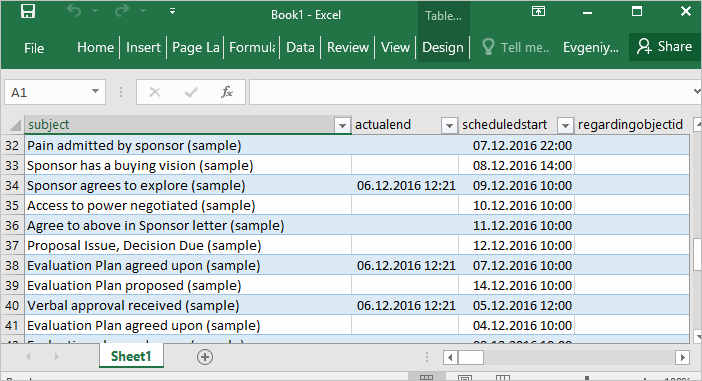Click the Enter checkmark icon in formula bar
This screenshot has height=381, width=702.
pyautogui.click(x=191, y=92)
